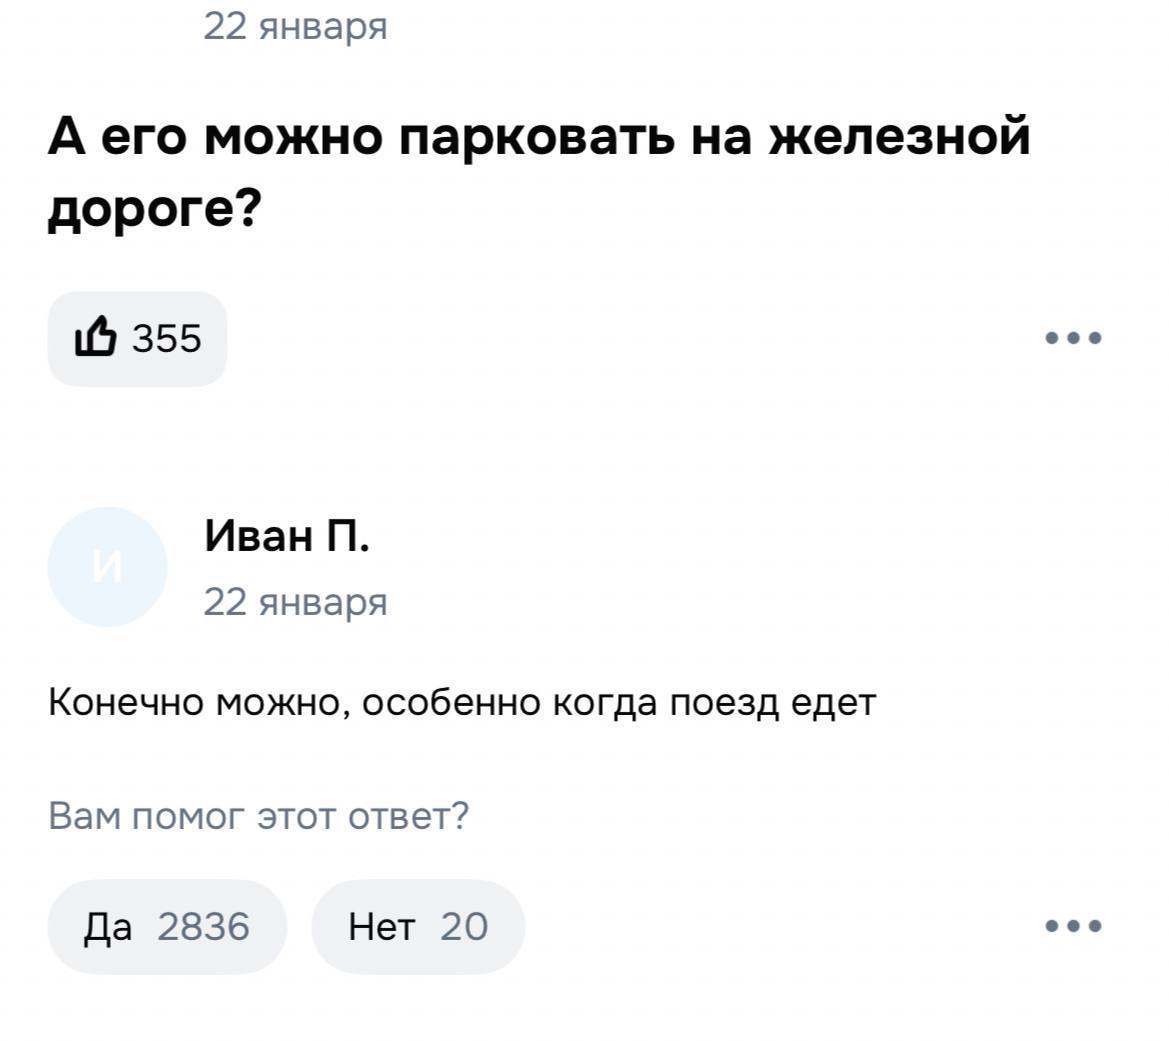Click the words 'поезд едет' in the answer
Viewport: 1169px width, 1041px height.
tap(772, 703)
